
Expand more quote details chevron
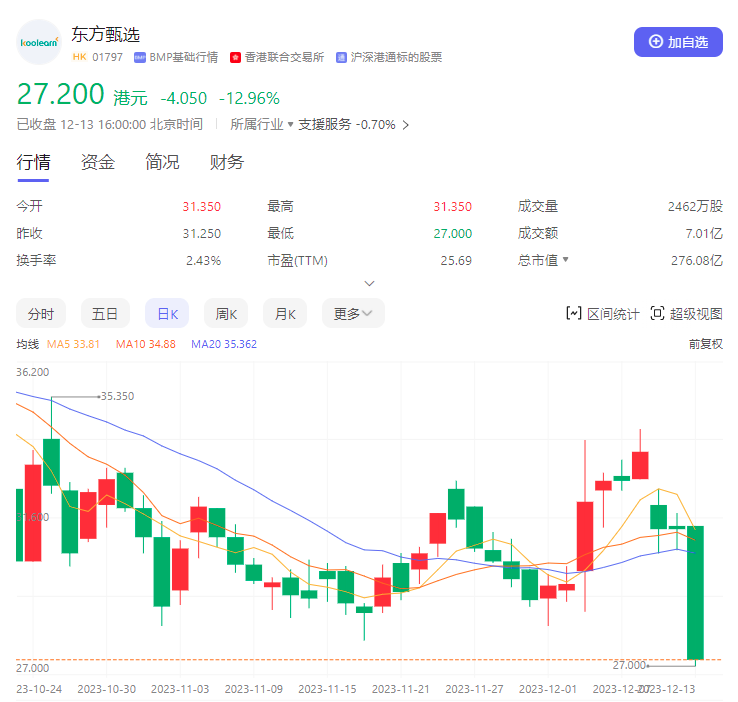click(369, 283)
